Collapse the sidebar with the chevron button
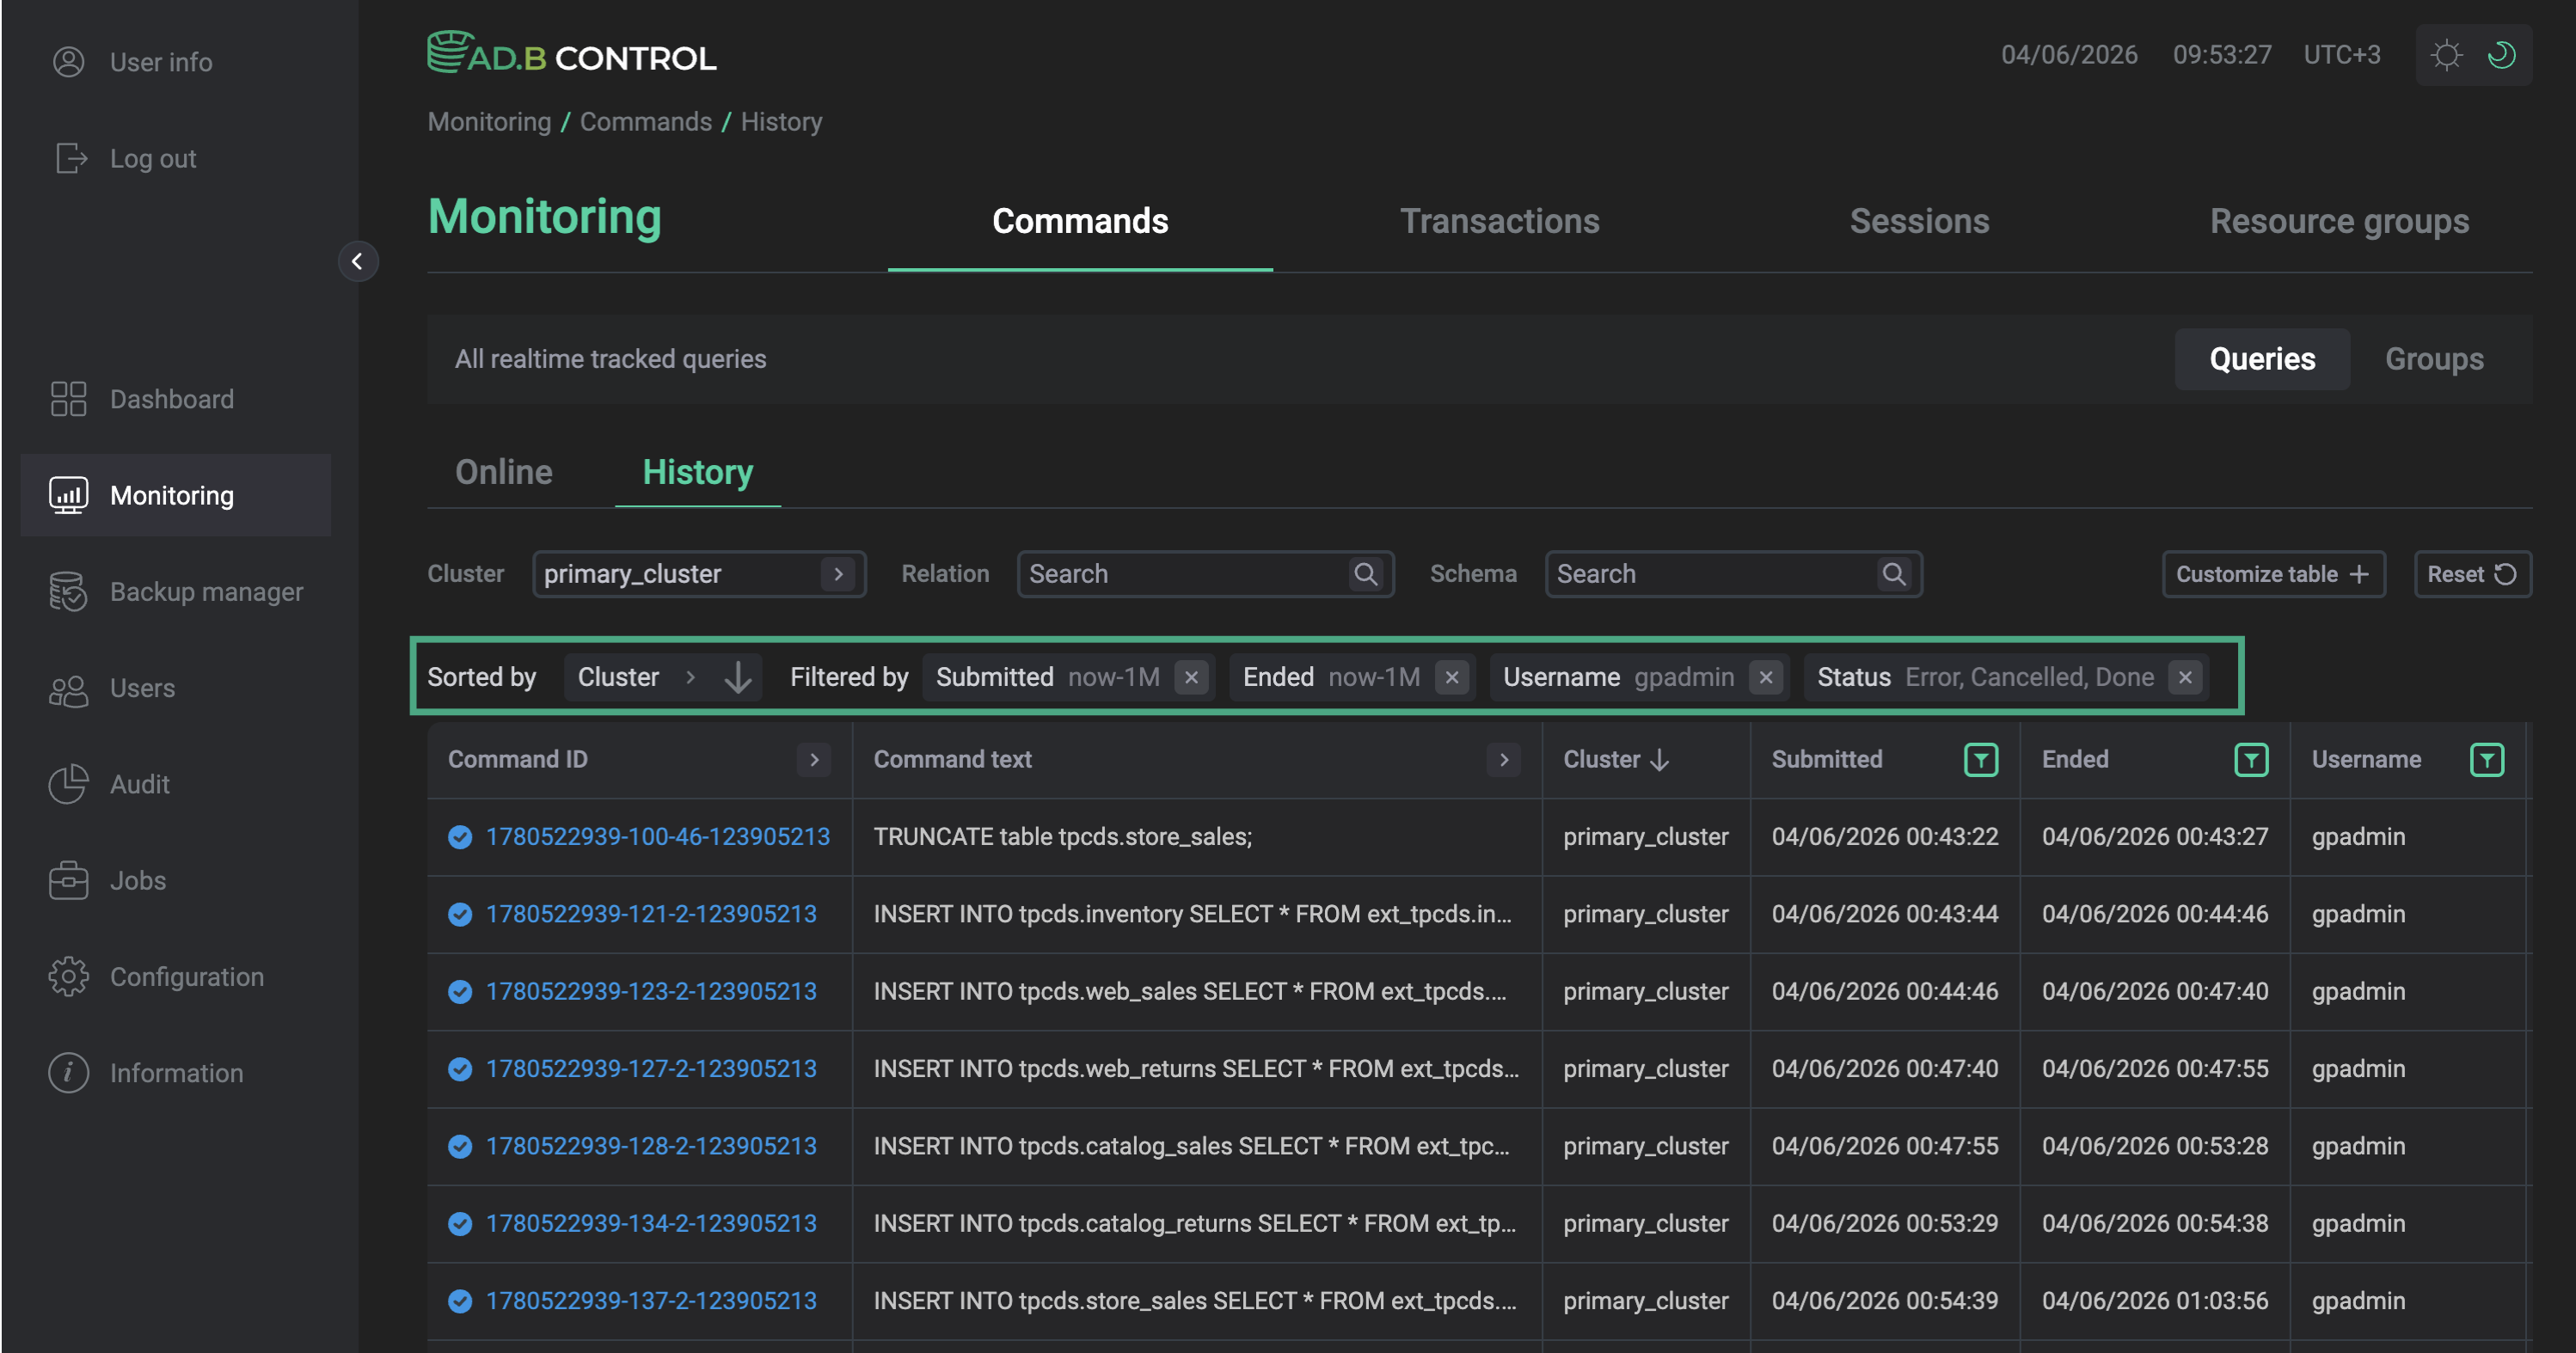2576x1353 pixels. point(357,261)
